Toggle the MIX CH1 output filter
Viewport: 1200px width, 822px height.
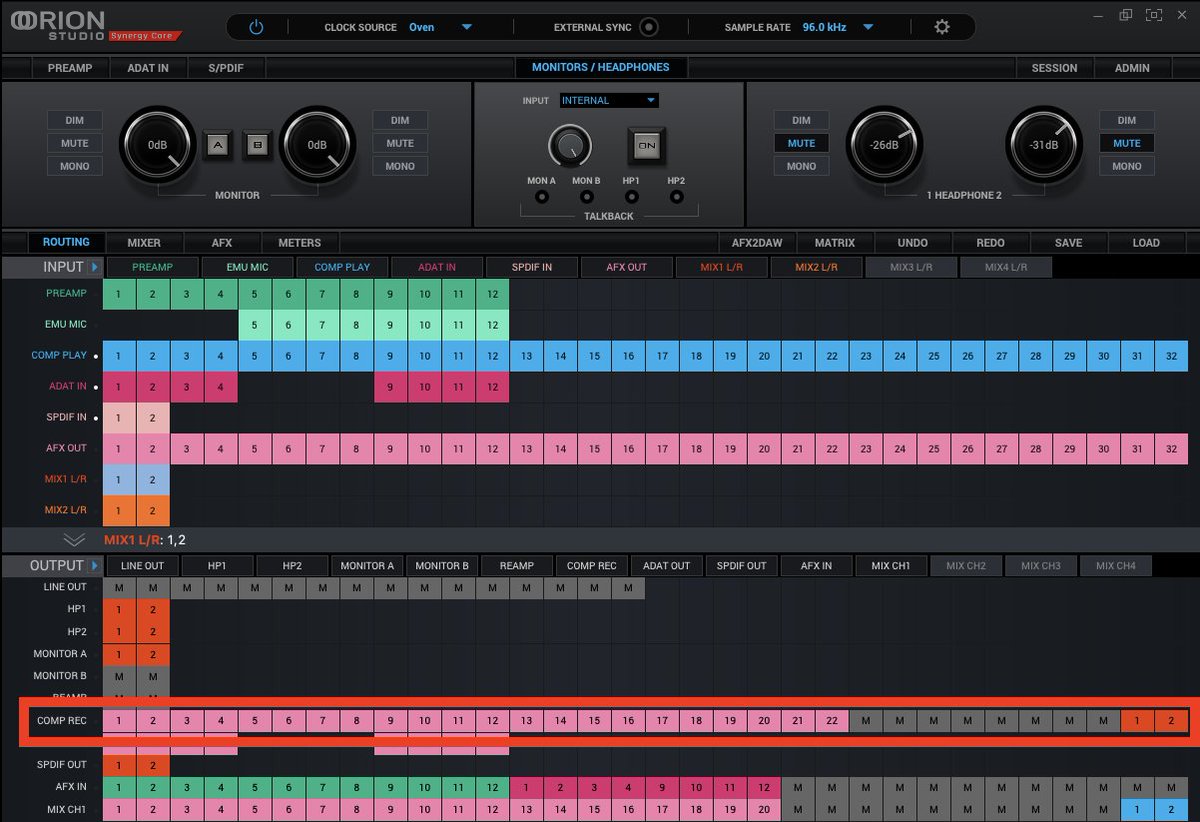891,565
